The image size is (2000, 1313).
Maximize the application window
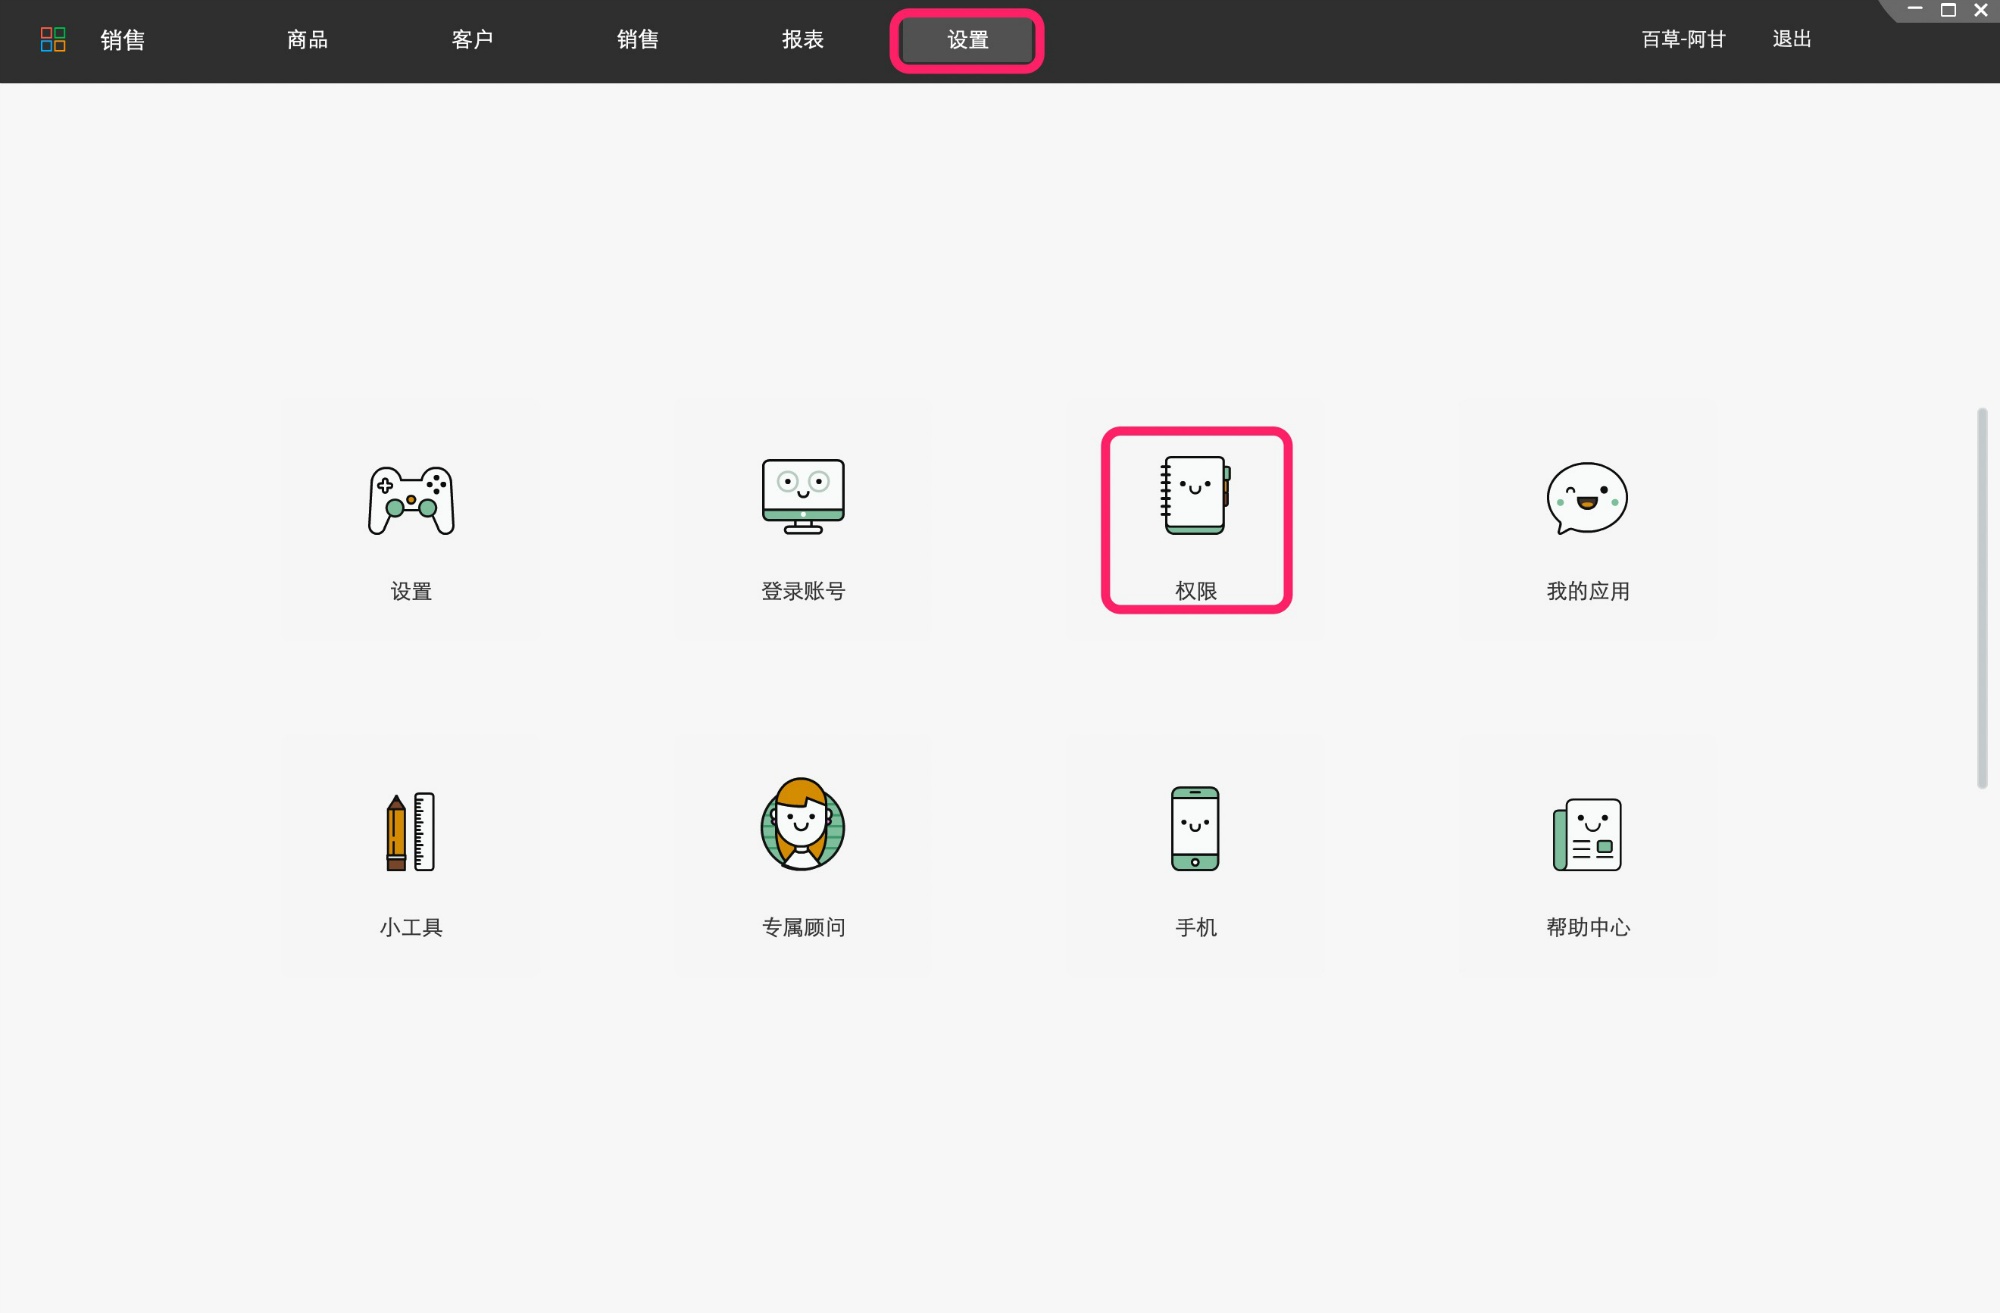(x=1948, y=10)
